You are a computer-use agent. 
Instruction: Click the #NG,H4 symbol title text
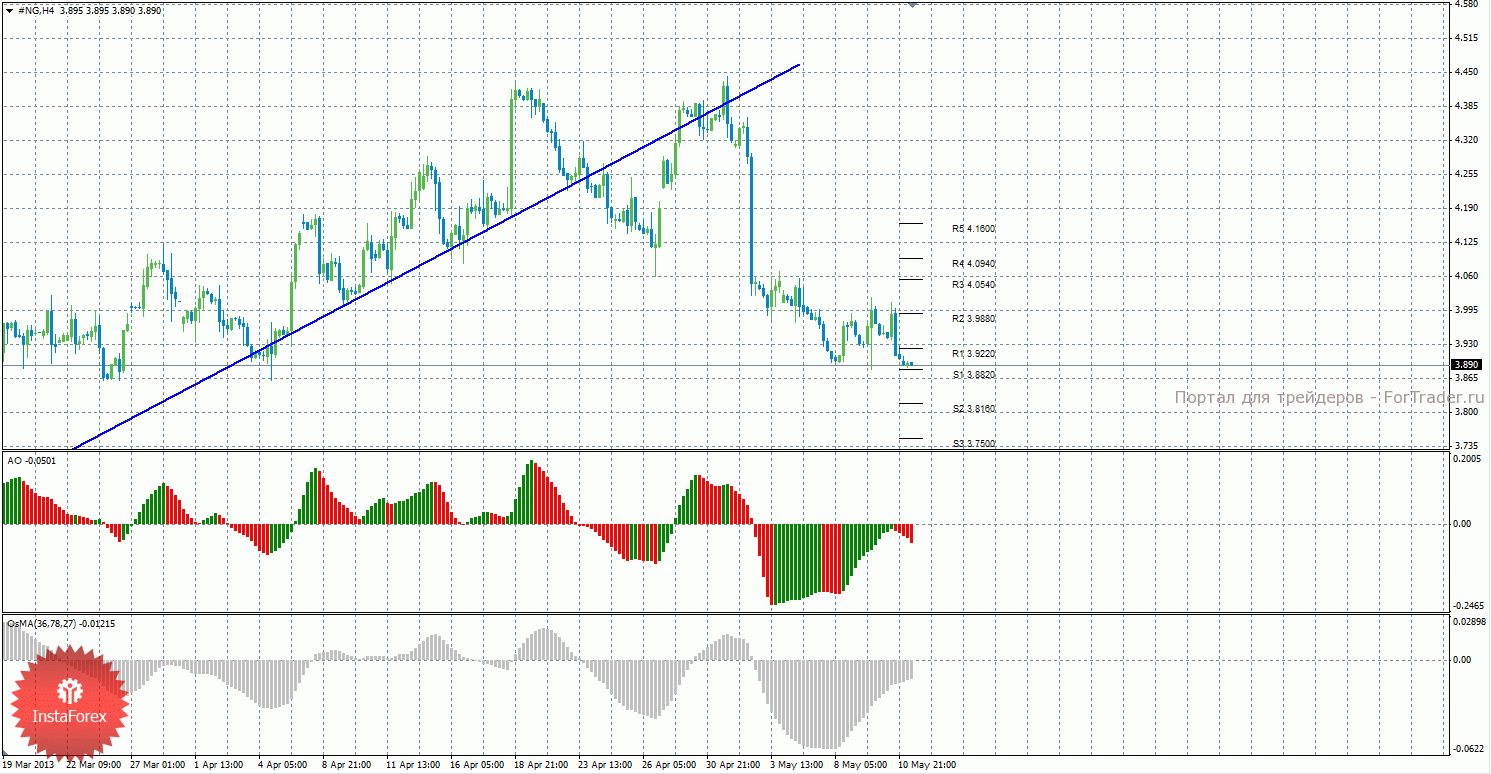click(36, 9)
